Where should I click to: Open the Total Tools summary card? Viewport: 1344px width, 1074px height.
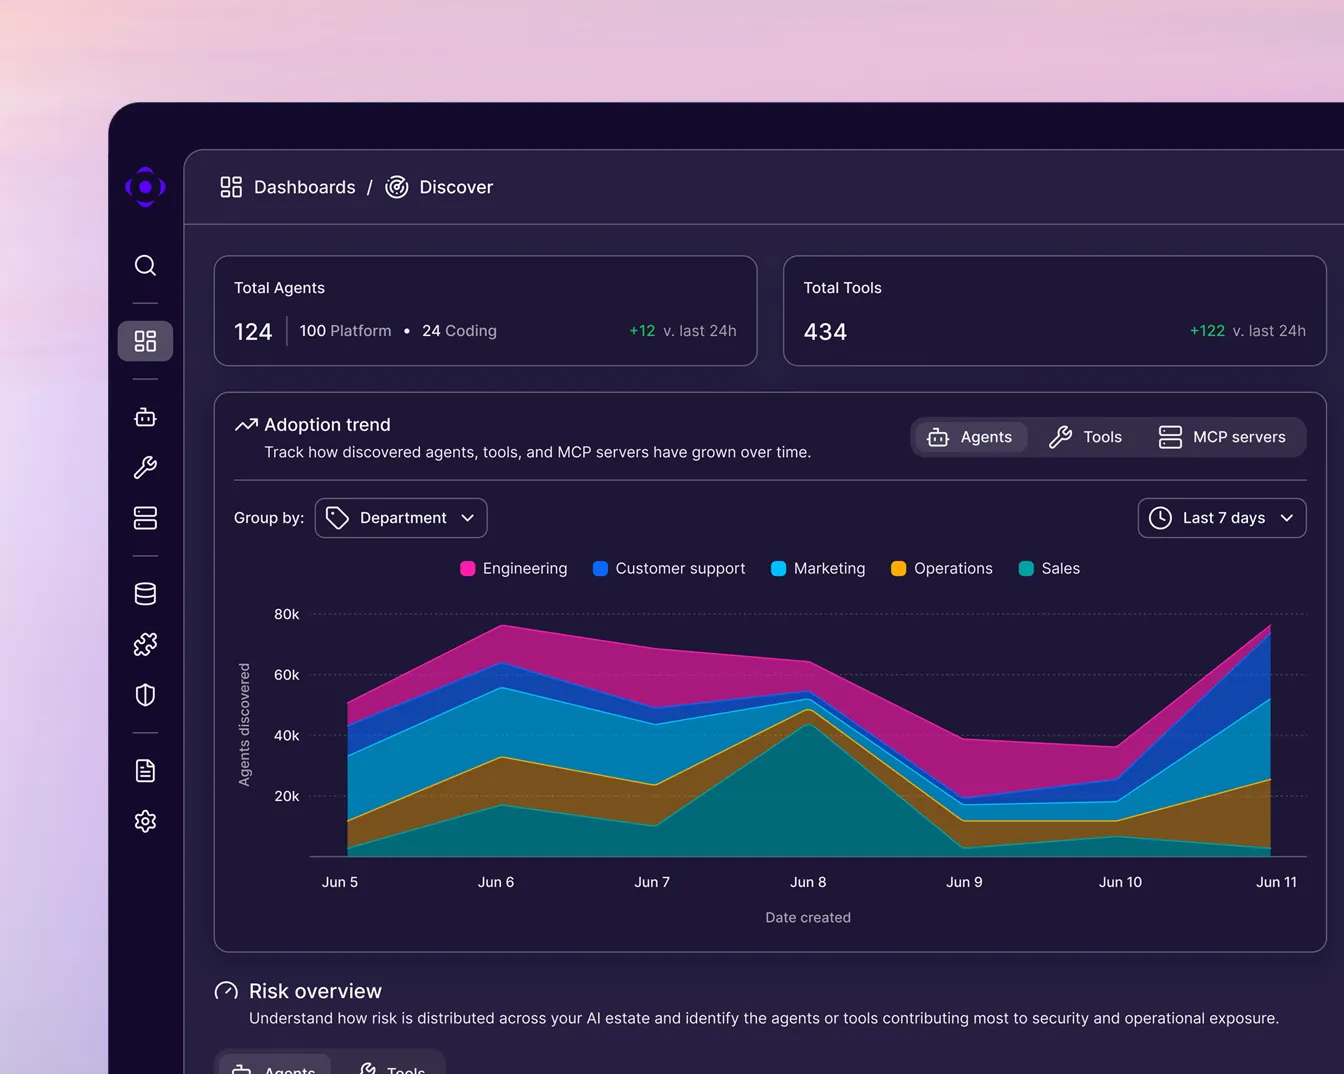(x=1055, y=311)
